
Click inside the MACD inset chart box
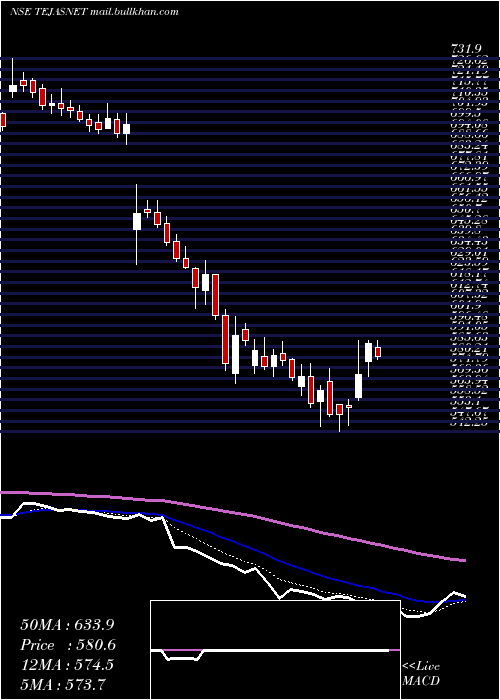tap(275, 650)
